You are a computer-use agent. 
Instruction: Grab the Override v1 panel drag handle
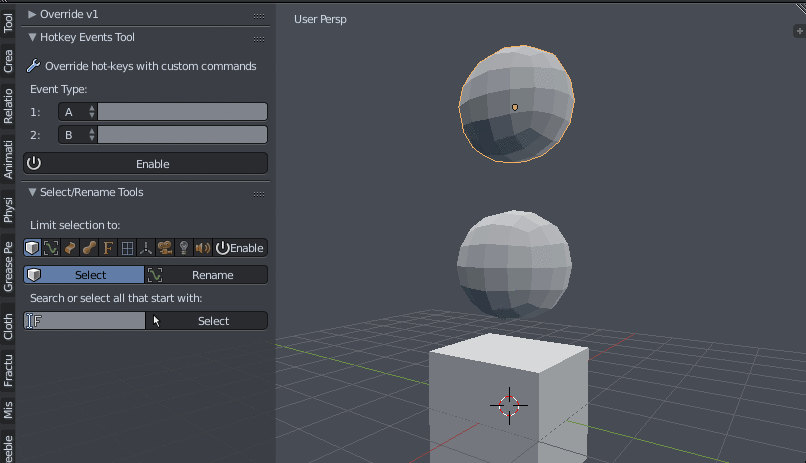coord(259,16)
